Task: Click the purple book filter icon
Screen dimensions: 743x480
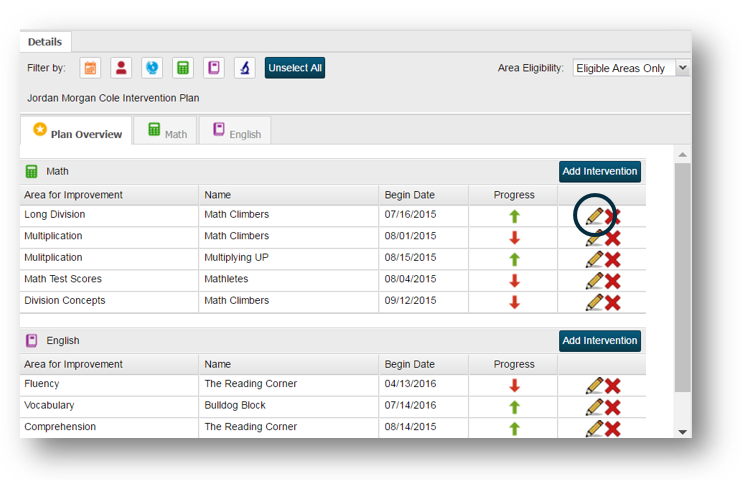Action: 213,68
